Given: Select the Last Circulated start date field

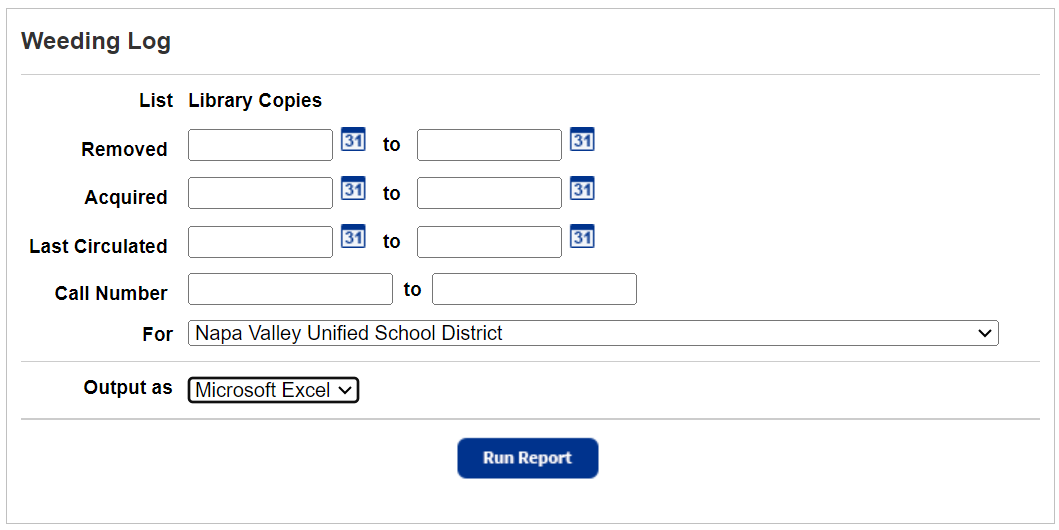Looking at the screenshot, I should click(260, 242).
